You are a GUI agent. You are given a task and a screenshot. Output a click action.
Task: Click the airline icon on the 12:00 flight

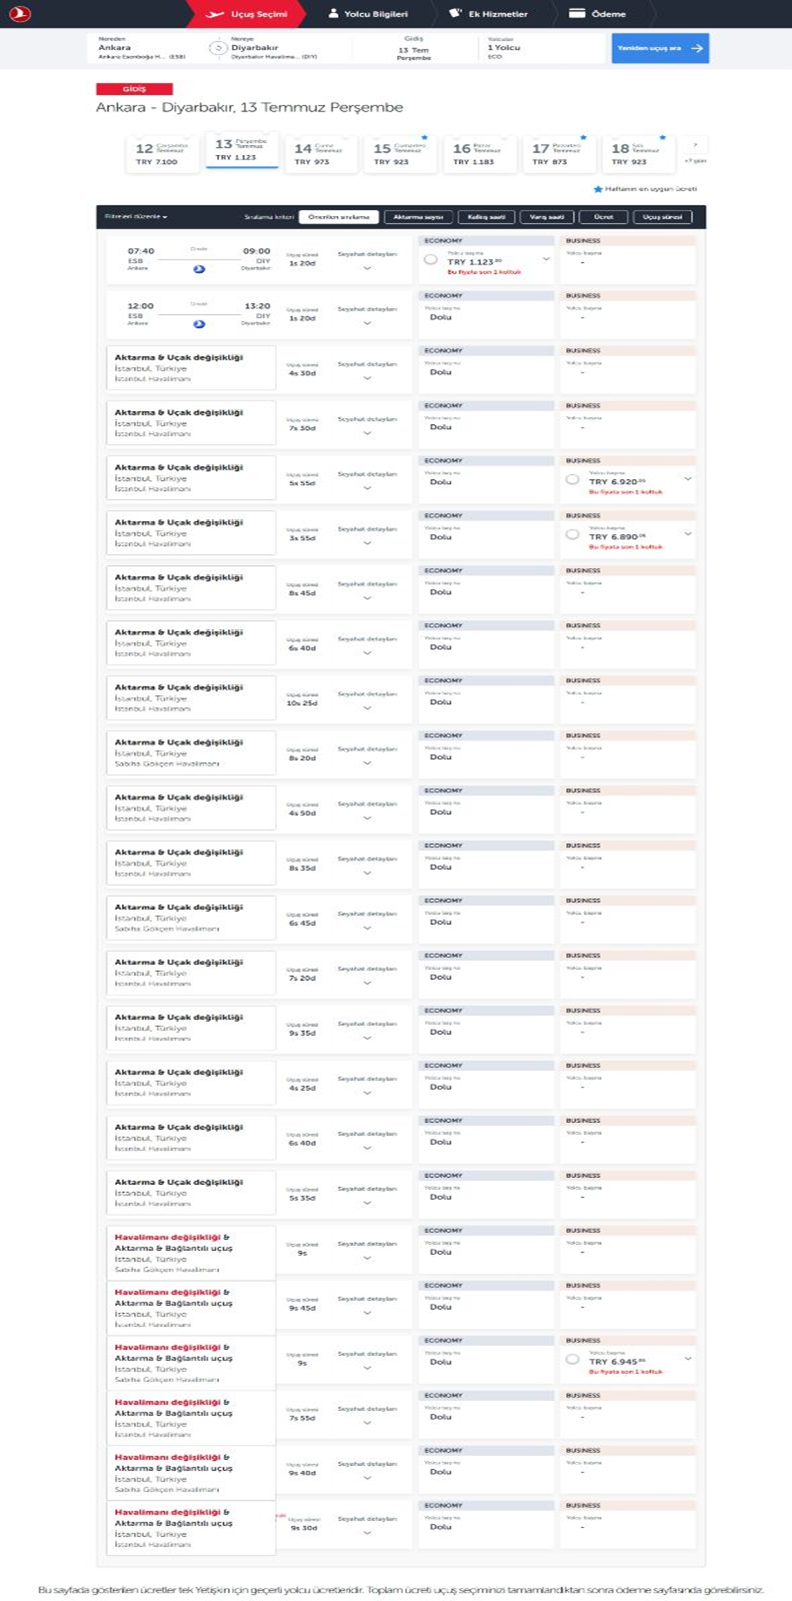[199, 324]
